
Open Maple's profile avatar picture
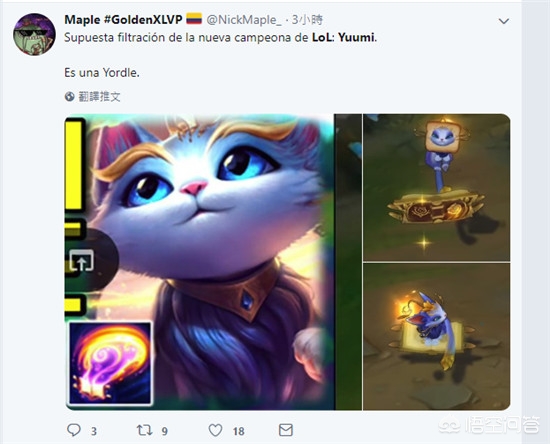(34, 34)
